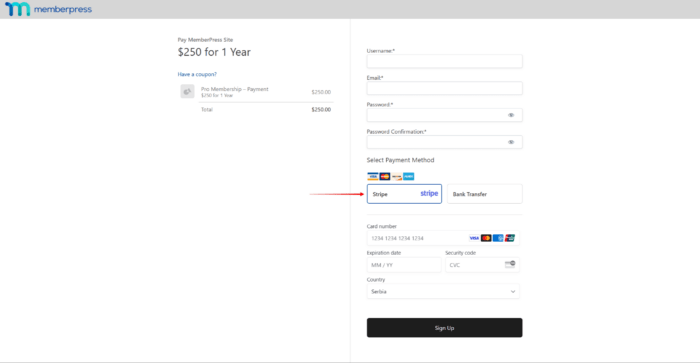Open the Country dropdown showing Serbia
The image size is (700, 363).
[x=443, y=291]
